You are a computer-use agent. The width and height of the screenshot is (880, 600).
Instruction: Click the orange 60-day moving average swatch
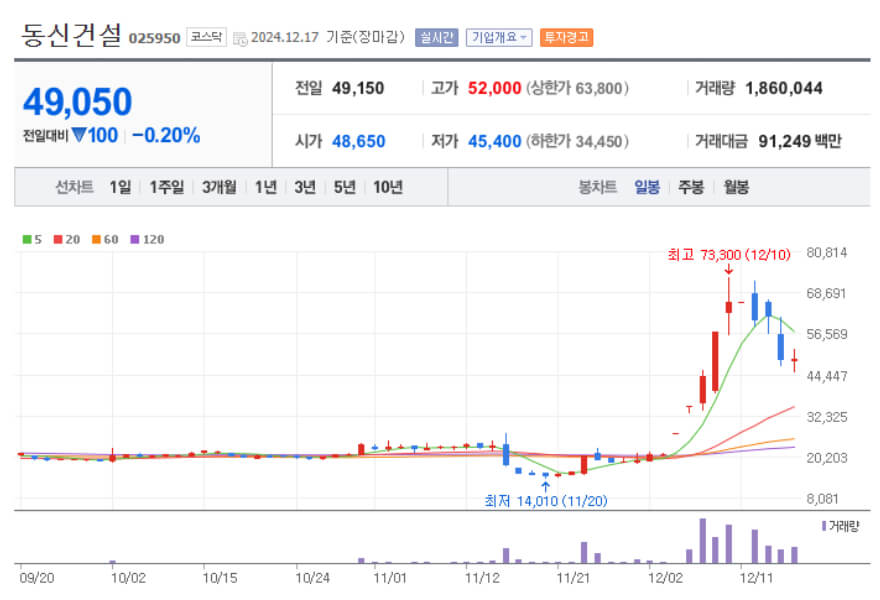(97, 240)
